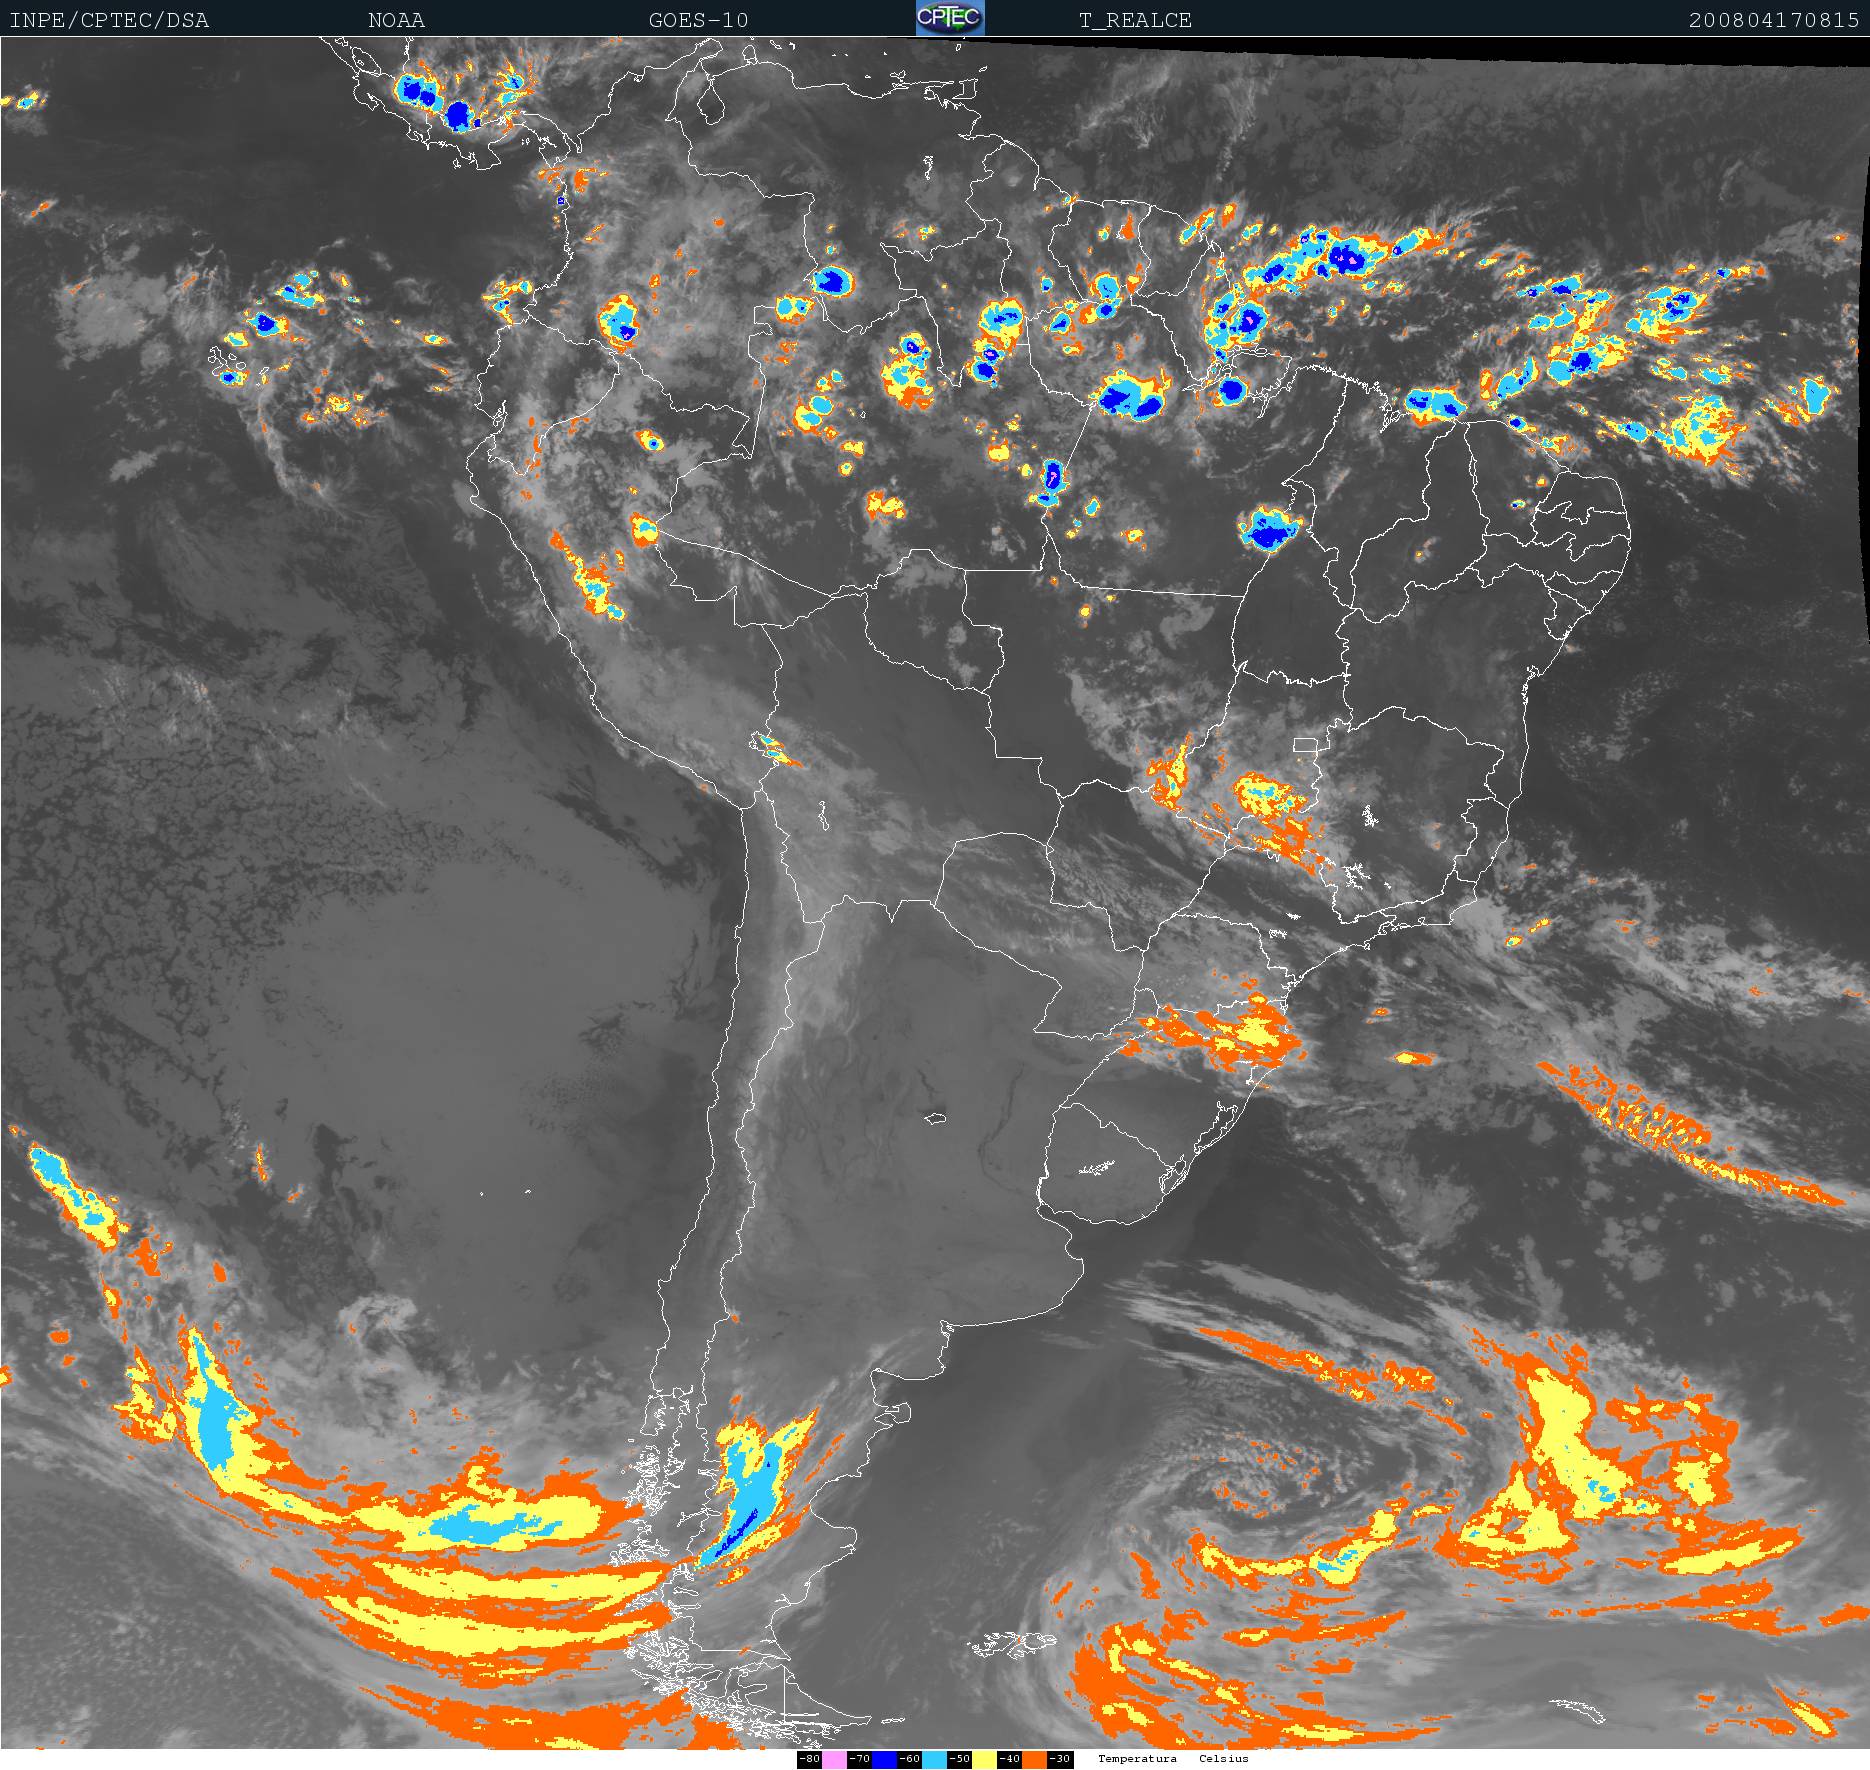Select the pink legend color swatch
Screen dimensions: 1870x1770
tap(834, 1759)
